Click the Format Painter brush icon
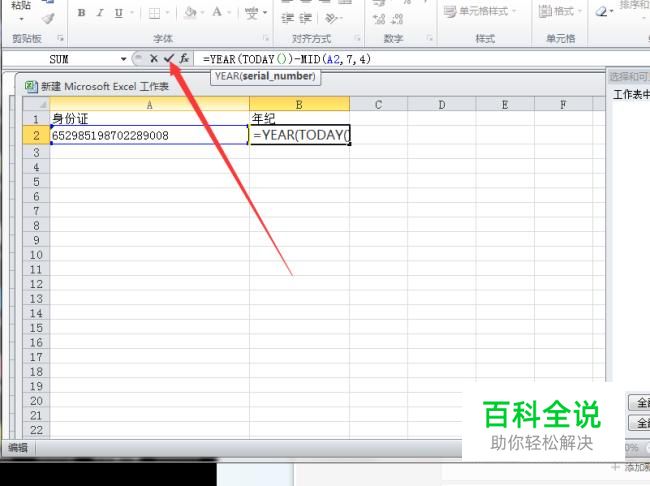The image size is (650, 486). 49,18
